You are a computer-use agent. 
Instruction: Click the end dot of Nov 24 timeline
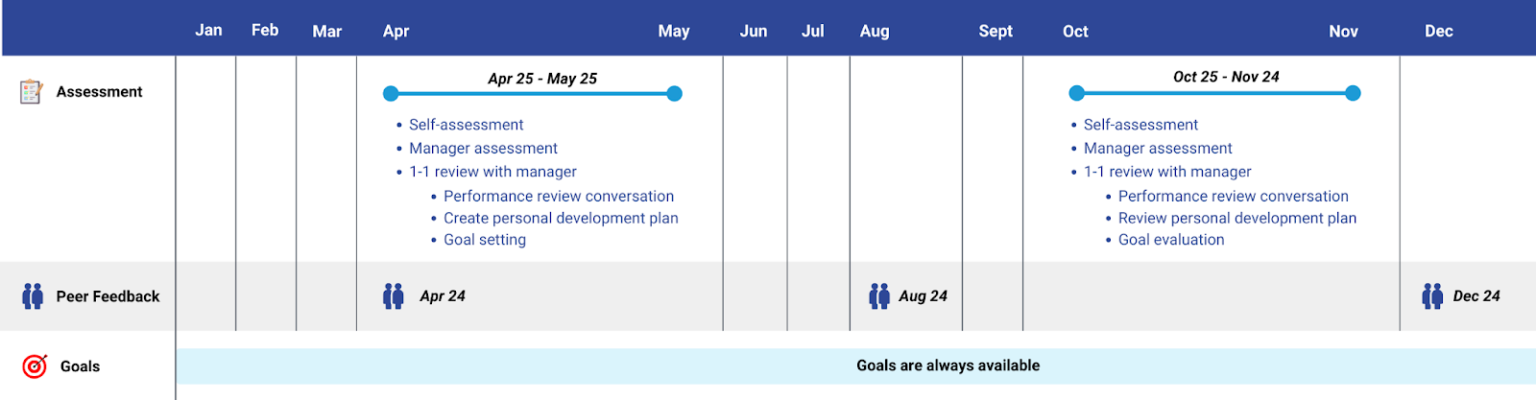click(x=1353, y=94)
